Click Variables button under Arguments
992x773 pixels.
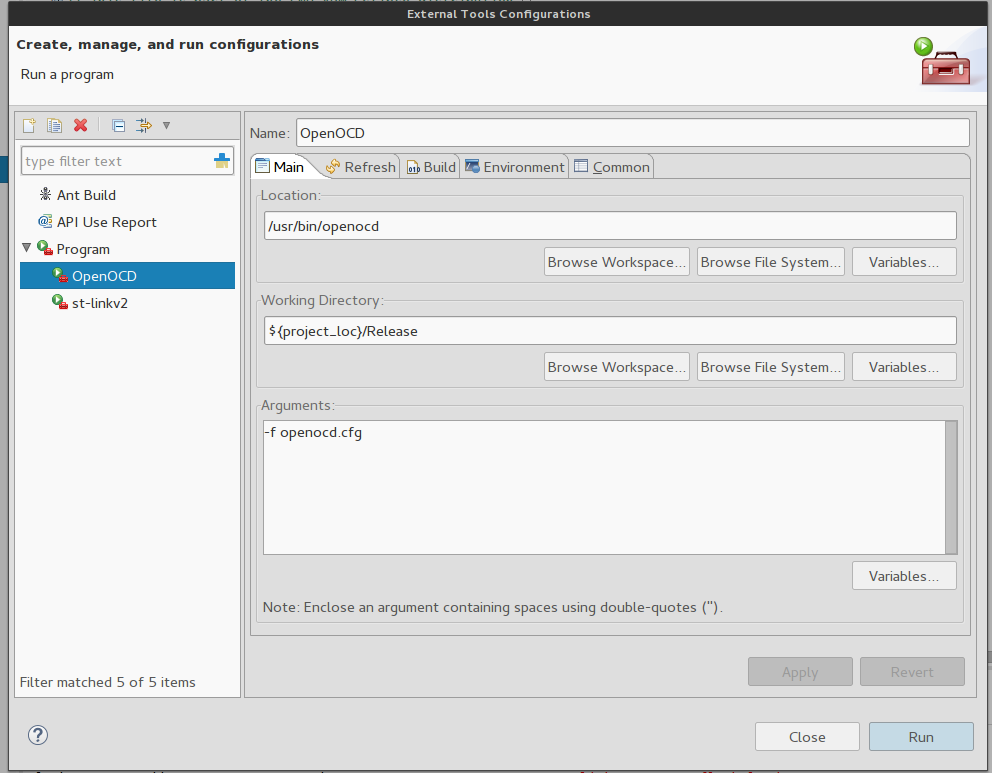click(x=904, y=576)
